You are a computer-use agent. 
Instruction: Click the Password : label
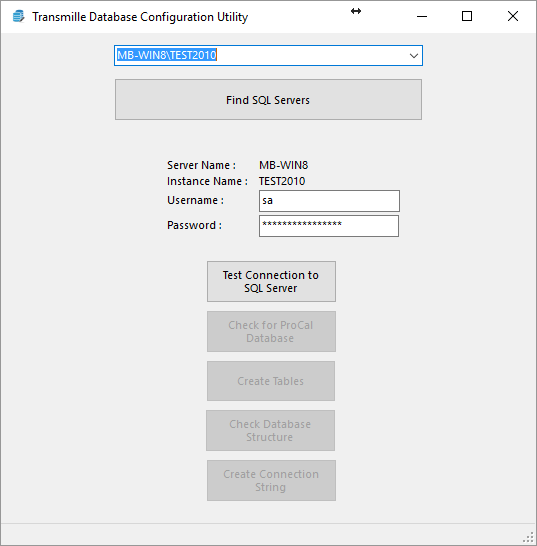[194, 225]
